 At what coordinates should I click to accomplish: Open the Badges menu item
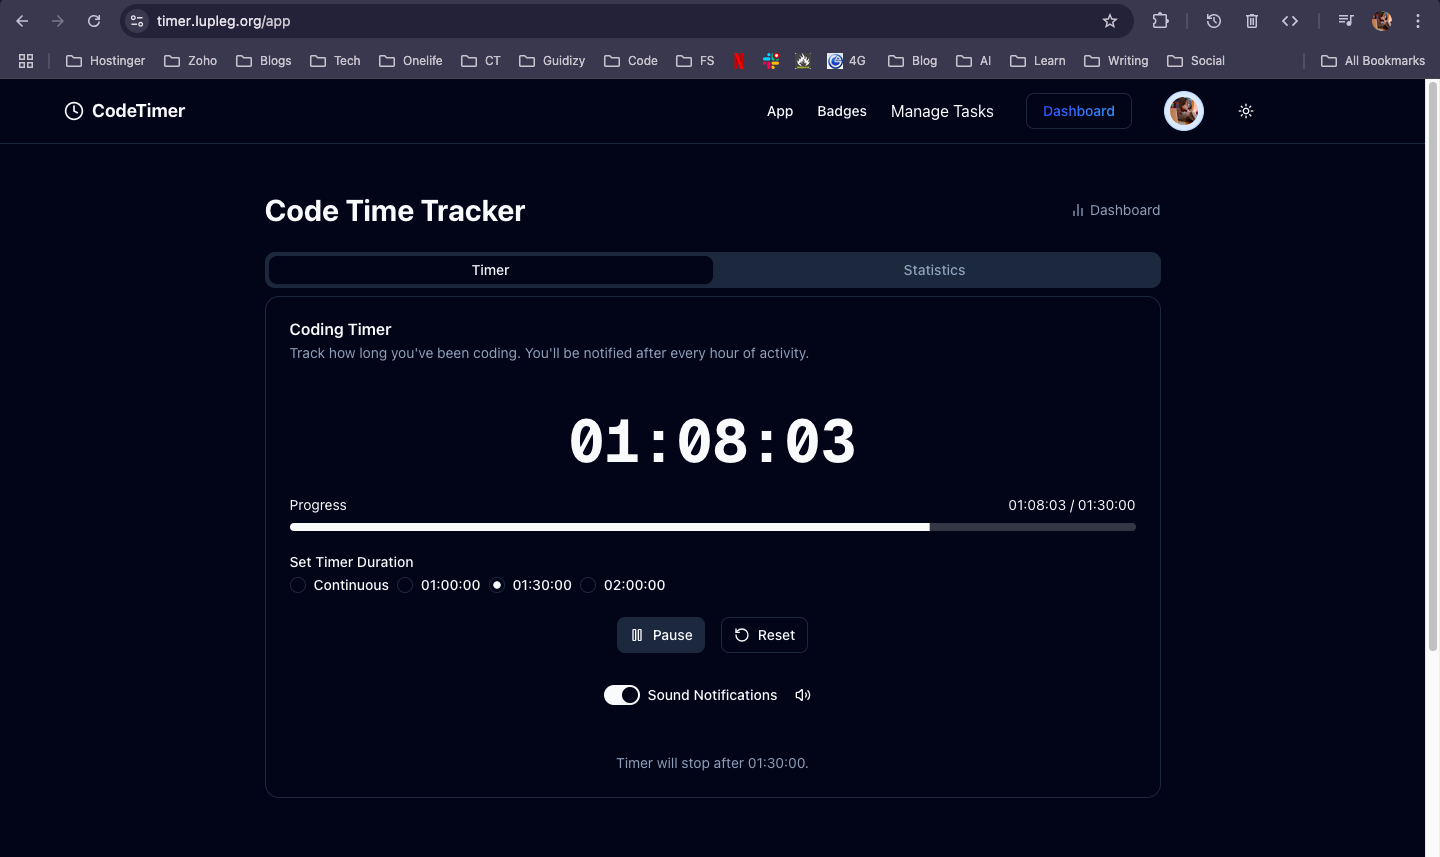841,111
